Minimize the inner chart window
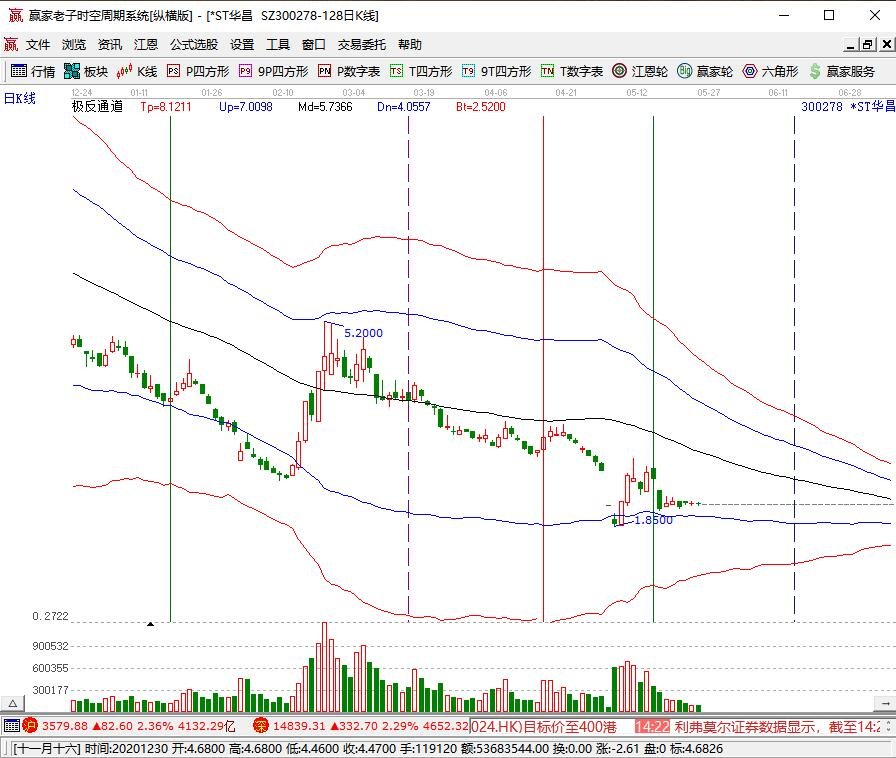Viewport: 896px width, 758px height. pos(850,45)
